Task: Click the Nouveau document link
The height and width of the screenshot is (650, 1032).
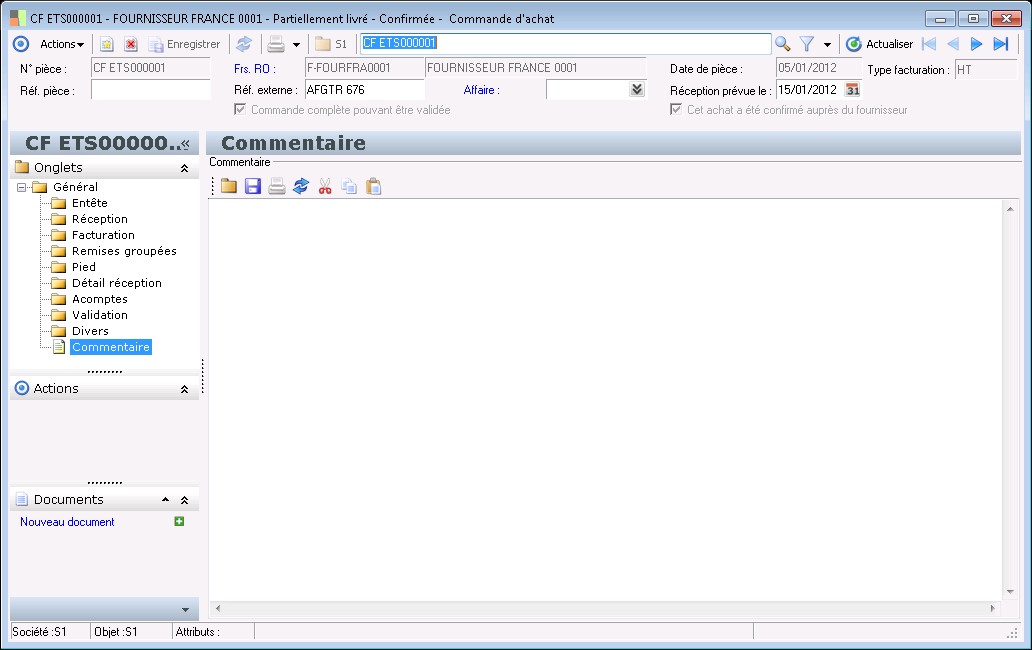Action: click(67, 522)
